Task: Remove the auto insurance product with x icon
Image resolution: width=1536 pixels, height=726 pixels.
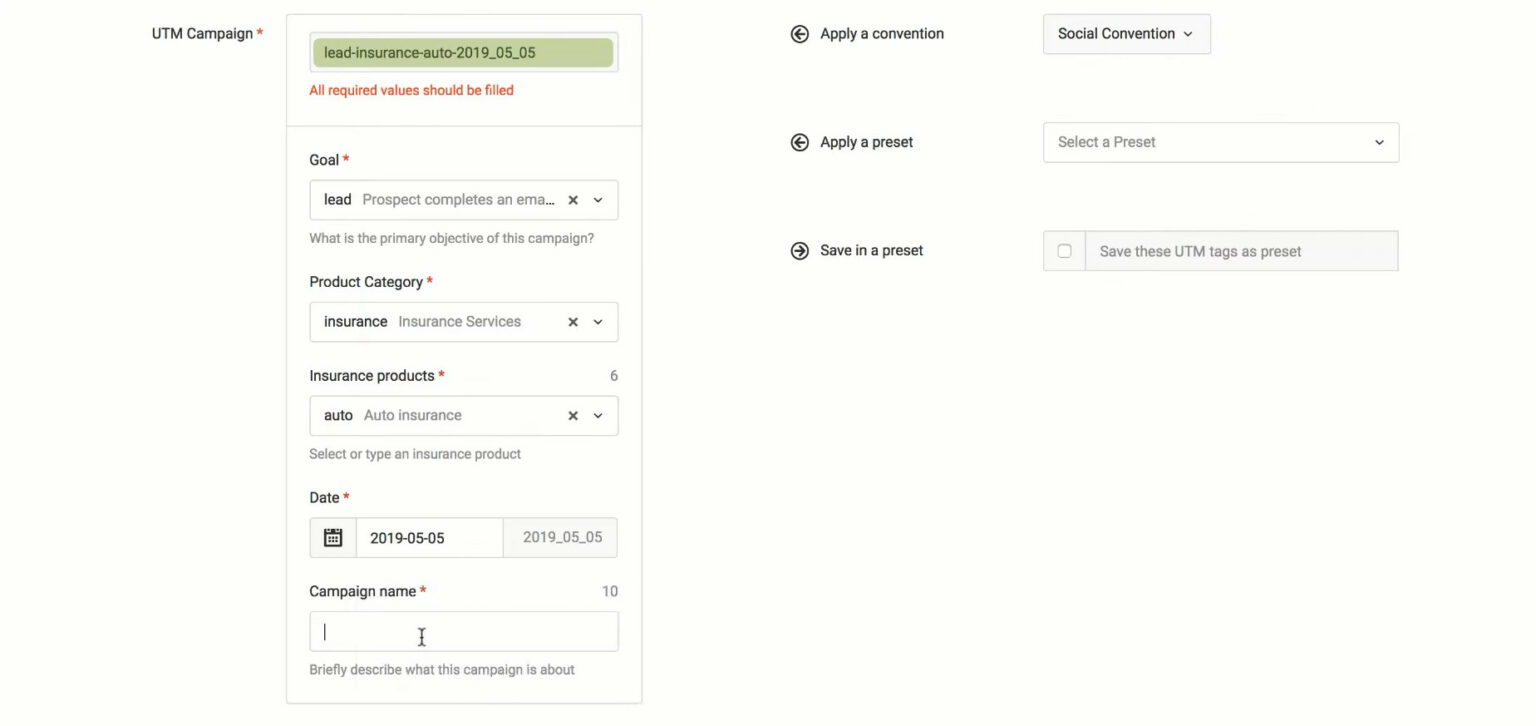Action: pyautogui.click(x=572, y=415)
